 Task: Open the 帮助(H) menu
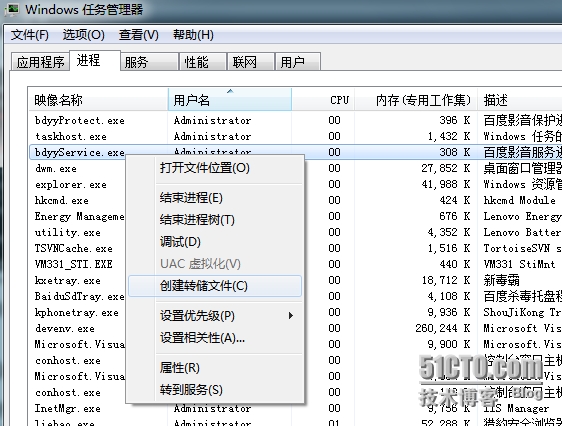tap(193, 35)
